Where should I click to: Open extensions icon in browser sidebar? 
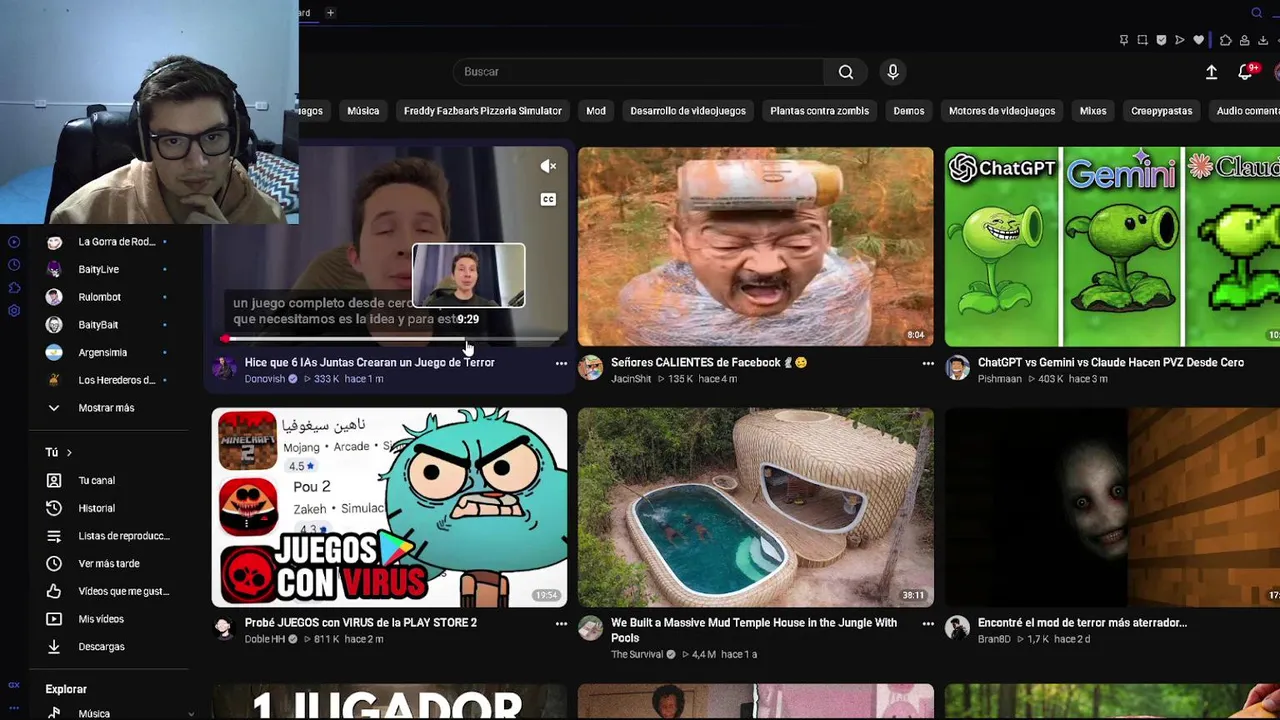point(14,288)
